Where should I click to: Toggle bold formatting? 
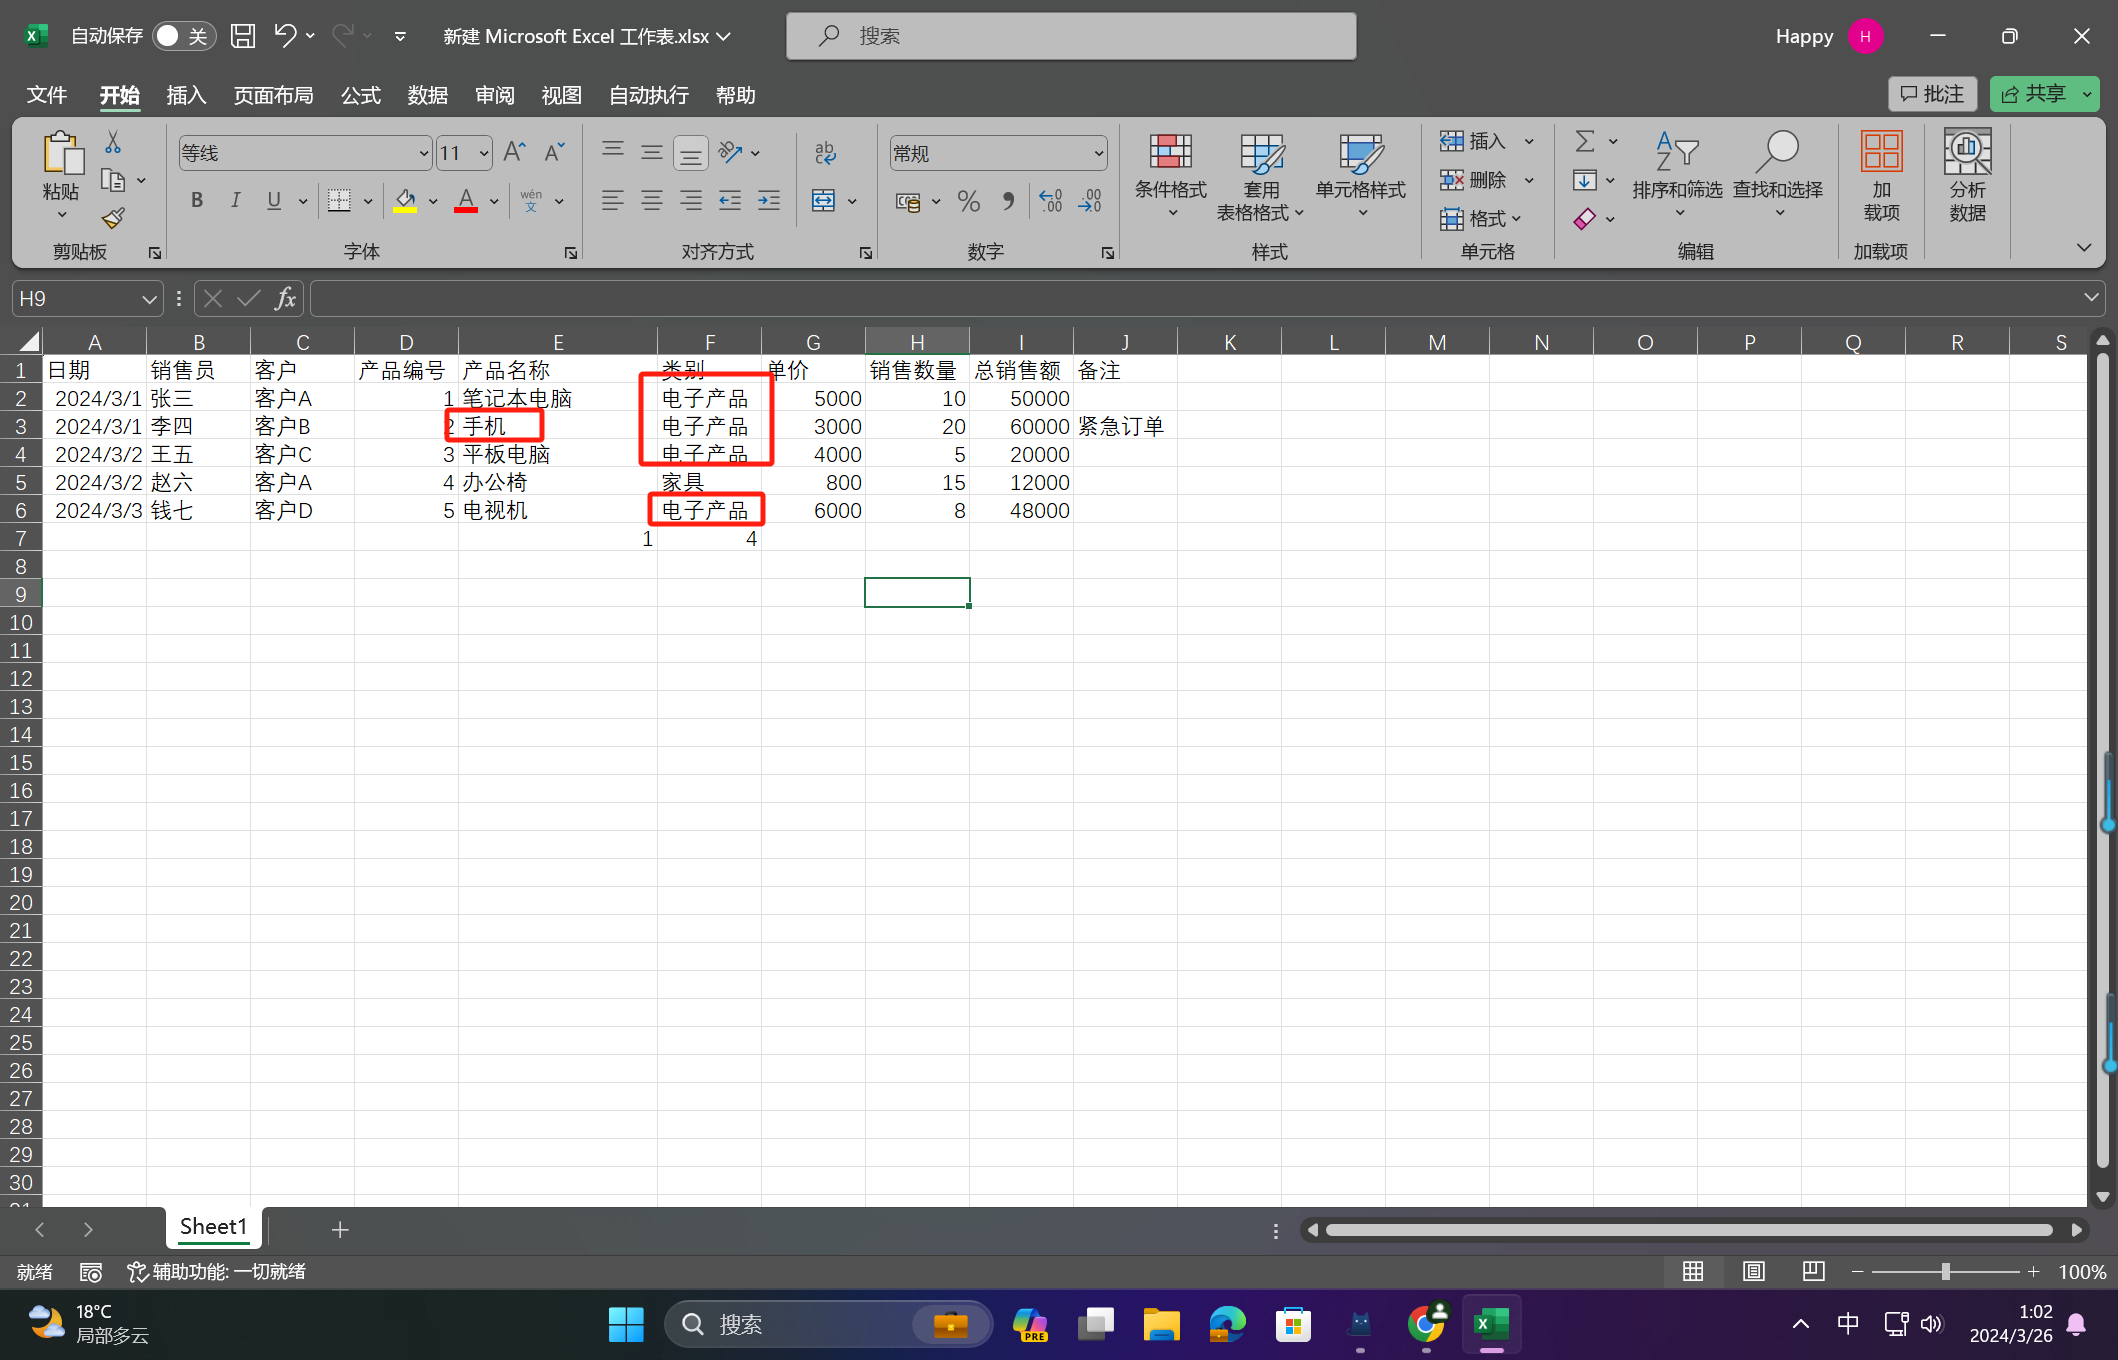point(197,201)
